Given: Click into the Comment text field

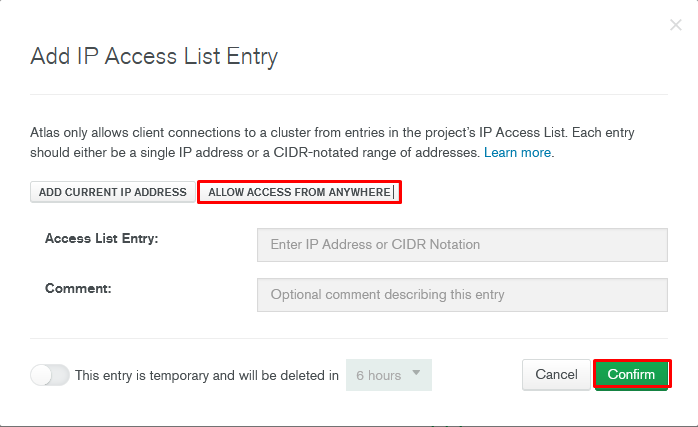Looking at the screenshot, I should pos(461,295).
